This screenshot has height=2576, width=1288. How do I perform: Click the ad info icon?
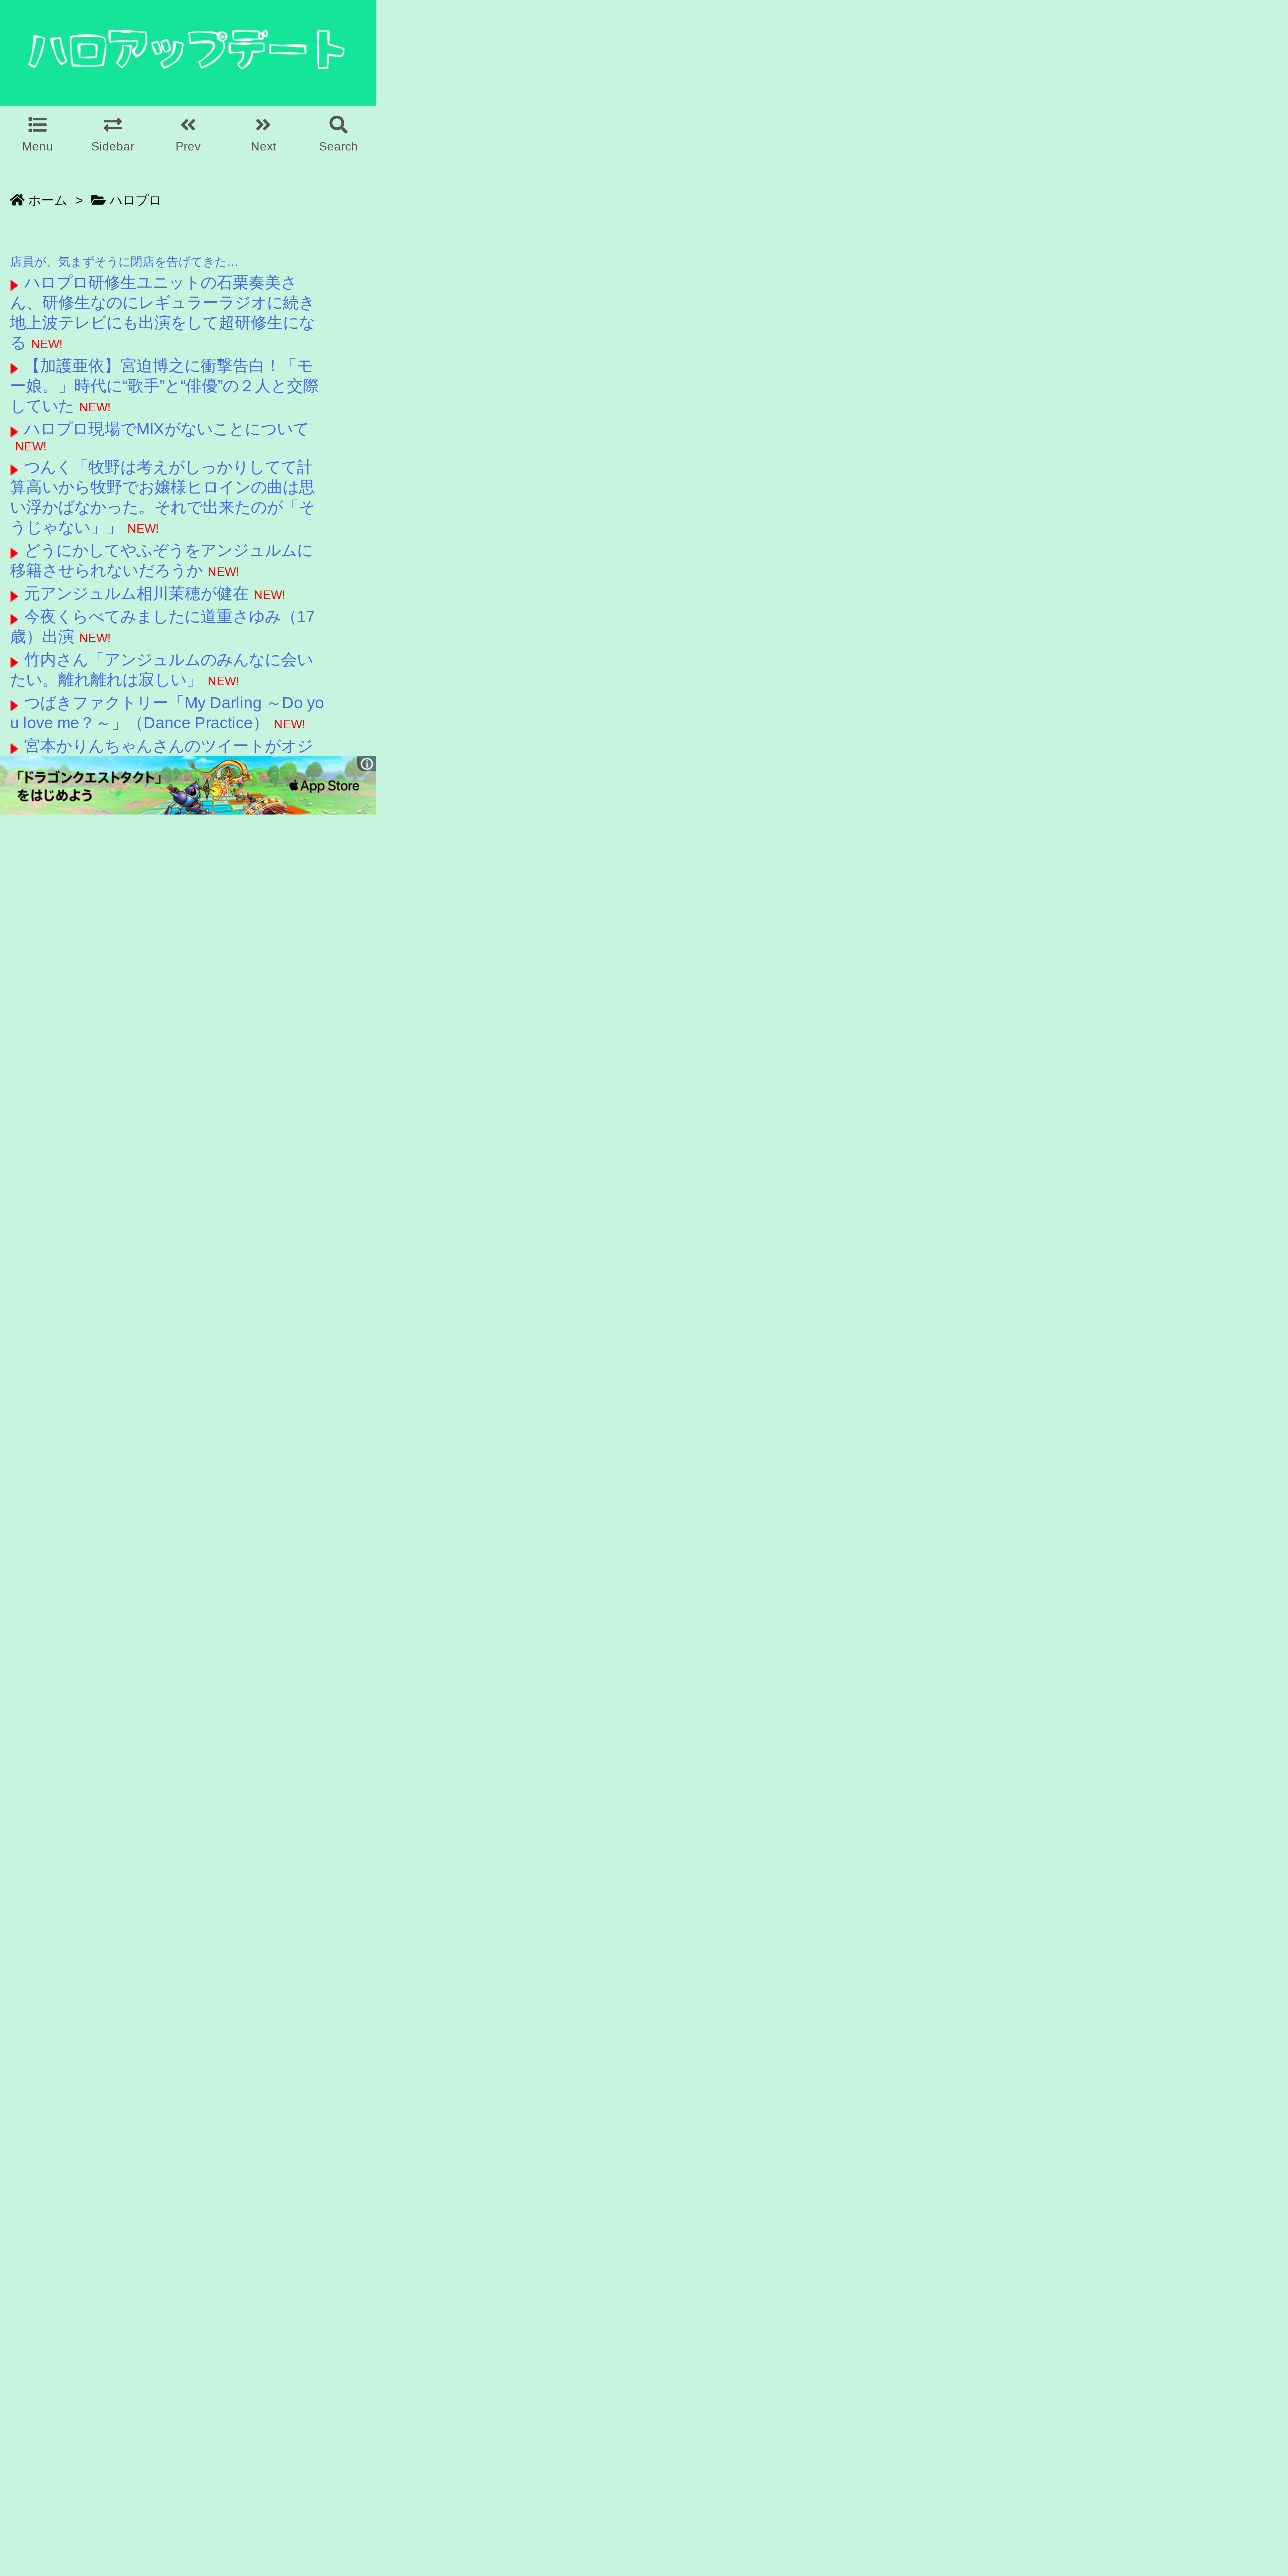(x=367, y=764)
